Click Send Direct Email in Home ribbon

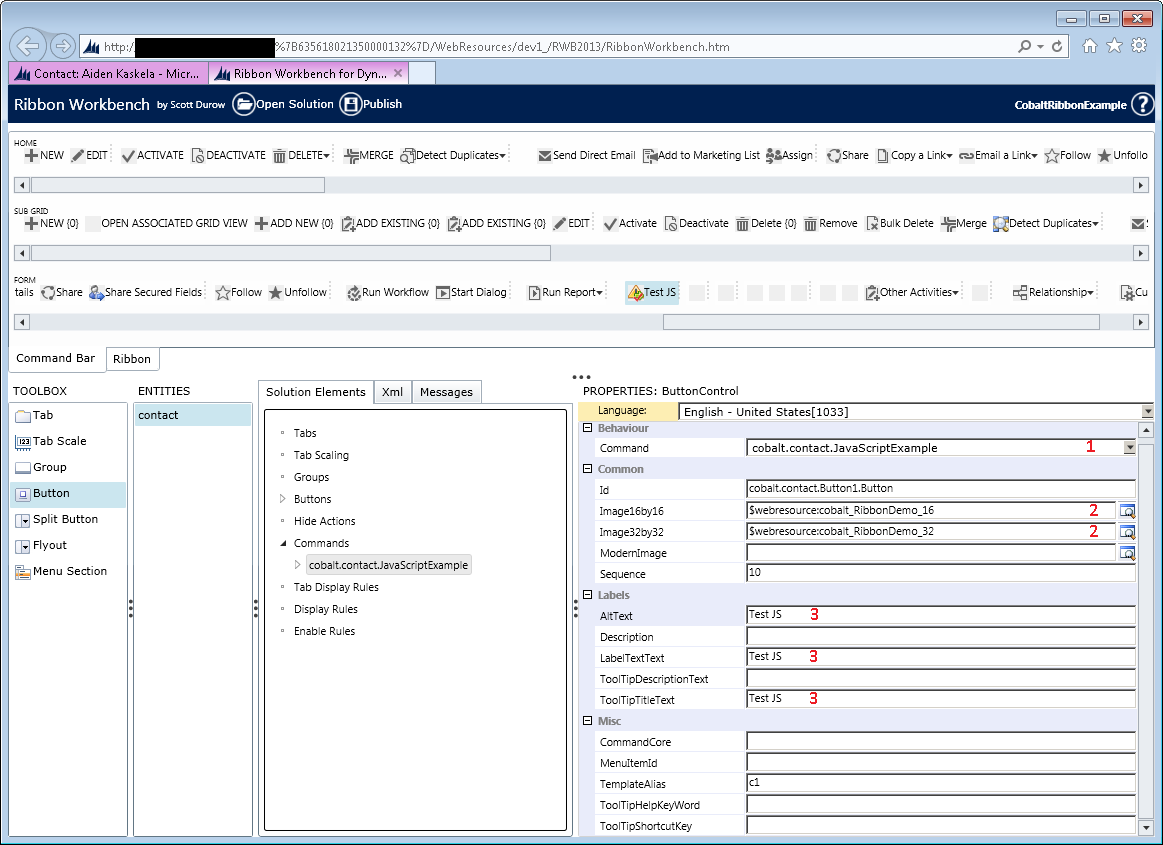click(x=586, y=156)
